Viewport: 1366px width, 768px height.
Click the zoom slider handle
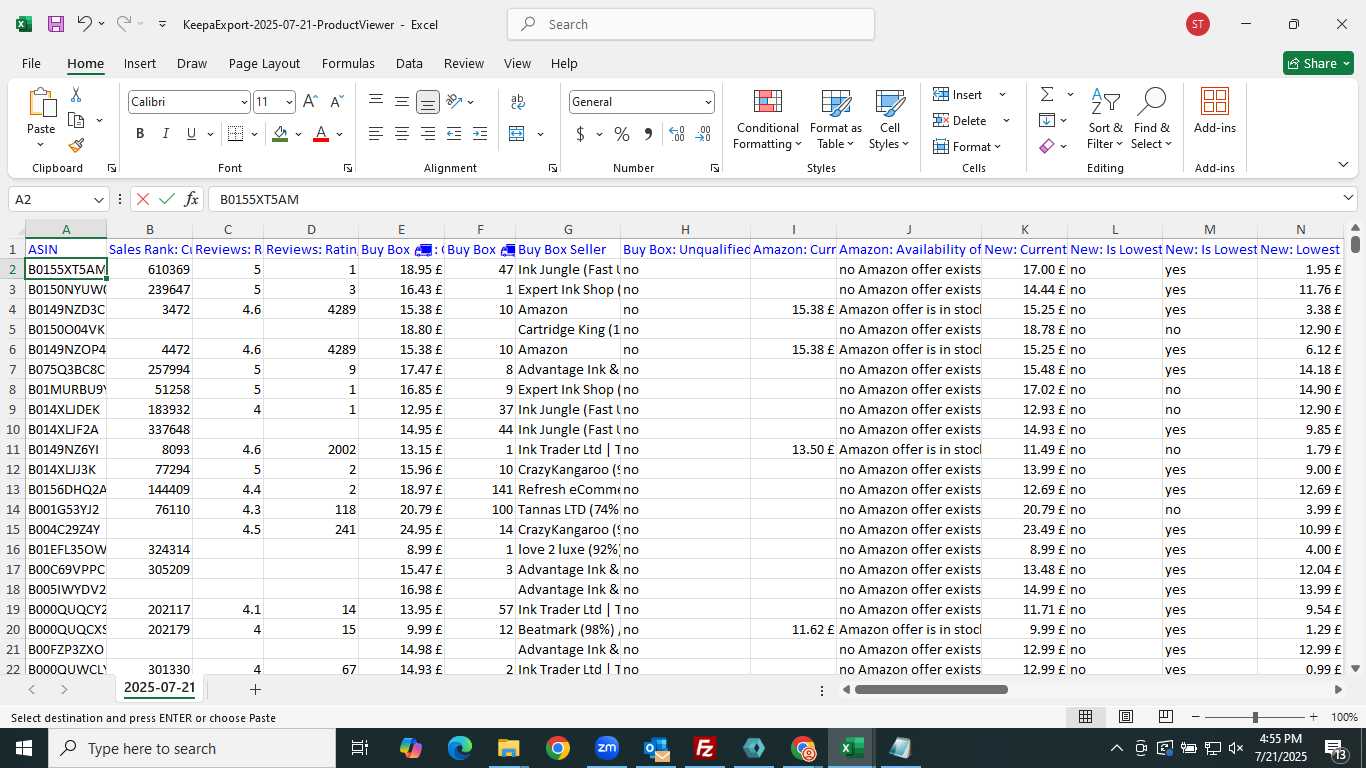click(x=1255, y=717)
